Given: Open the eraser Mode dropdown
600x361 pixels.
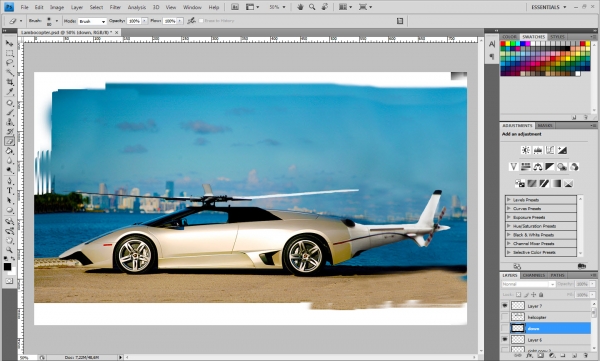Looking at the screenshot, I should [92, 21].
